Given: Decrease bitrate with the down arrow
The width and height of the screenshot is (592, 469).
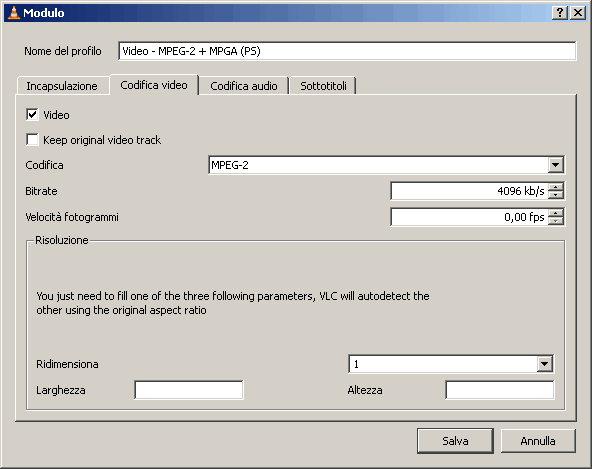Looking at the screenshot, I should point(555,195).
